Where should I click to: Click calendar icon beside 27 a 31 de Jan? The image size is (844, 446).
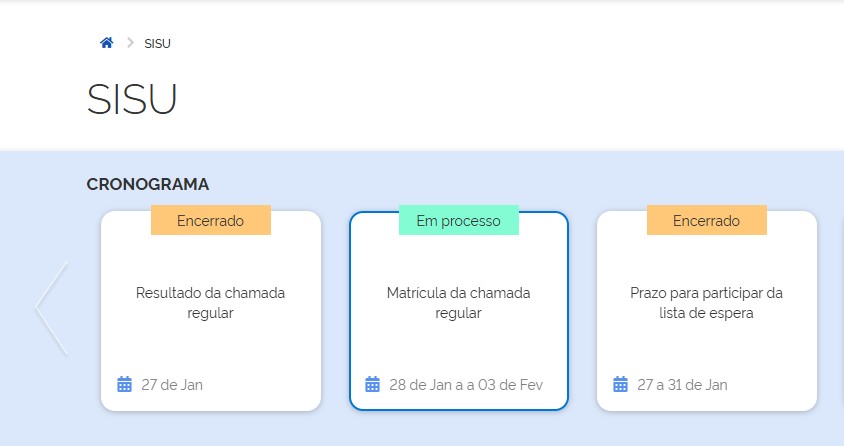click(620, 384)
